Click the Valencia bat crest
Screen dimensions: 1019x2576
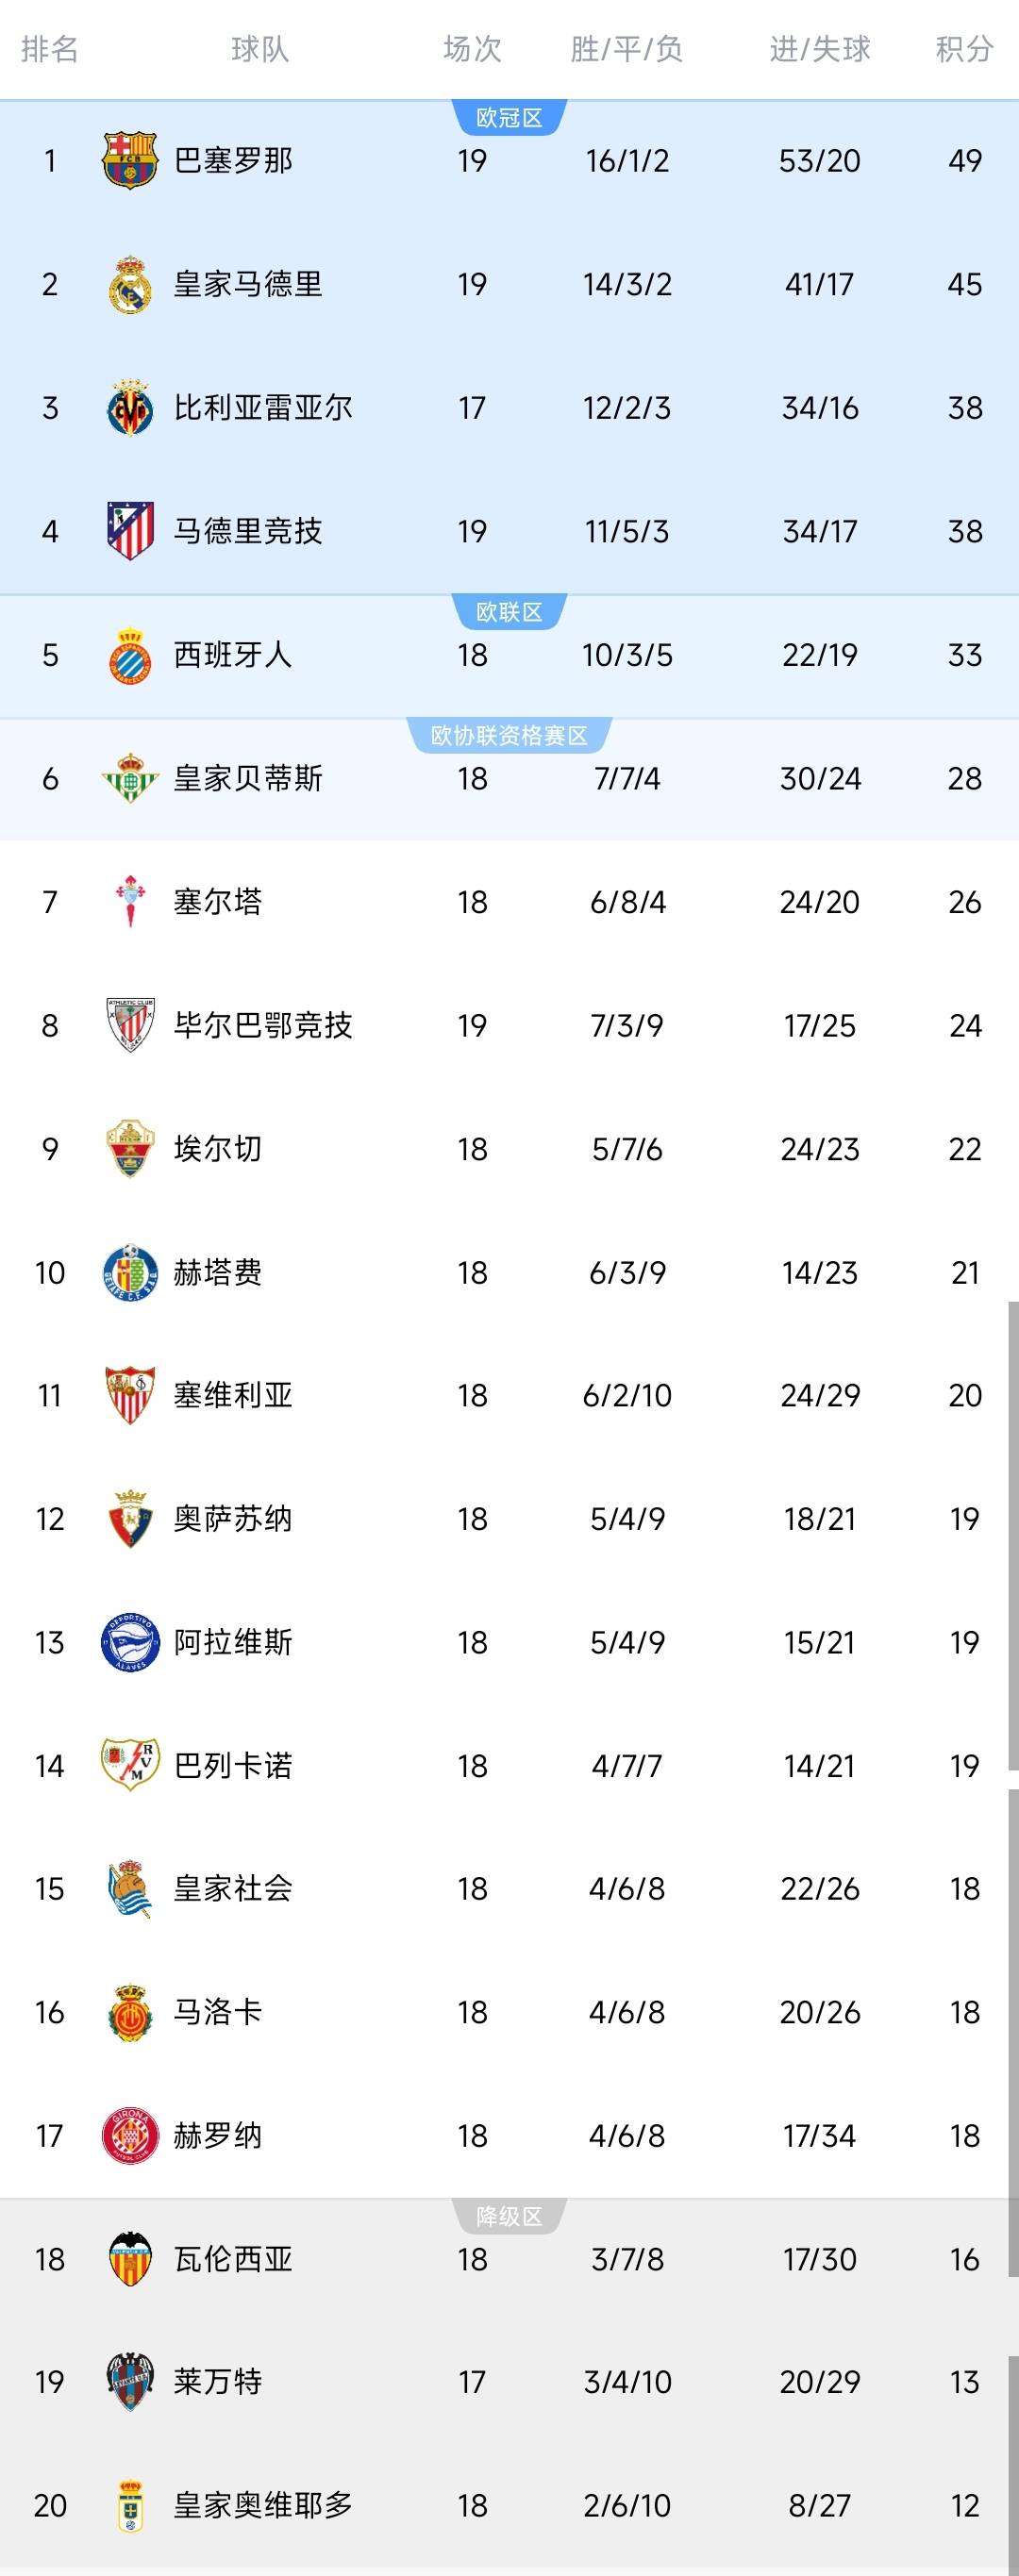point(130,2259)
